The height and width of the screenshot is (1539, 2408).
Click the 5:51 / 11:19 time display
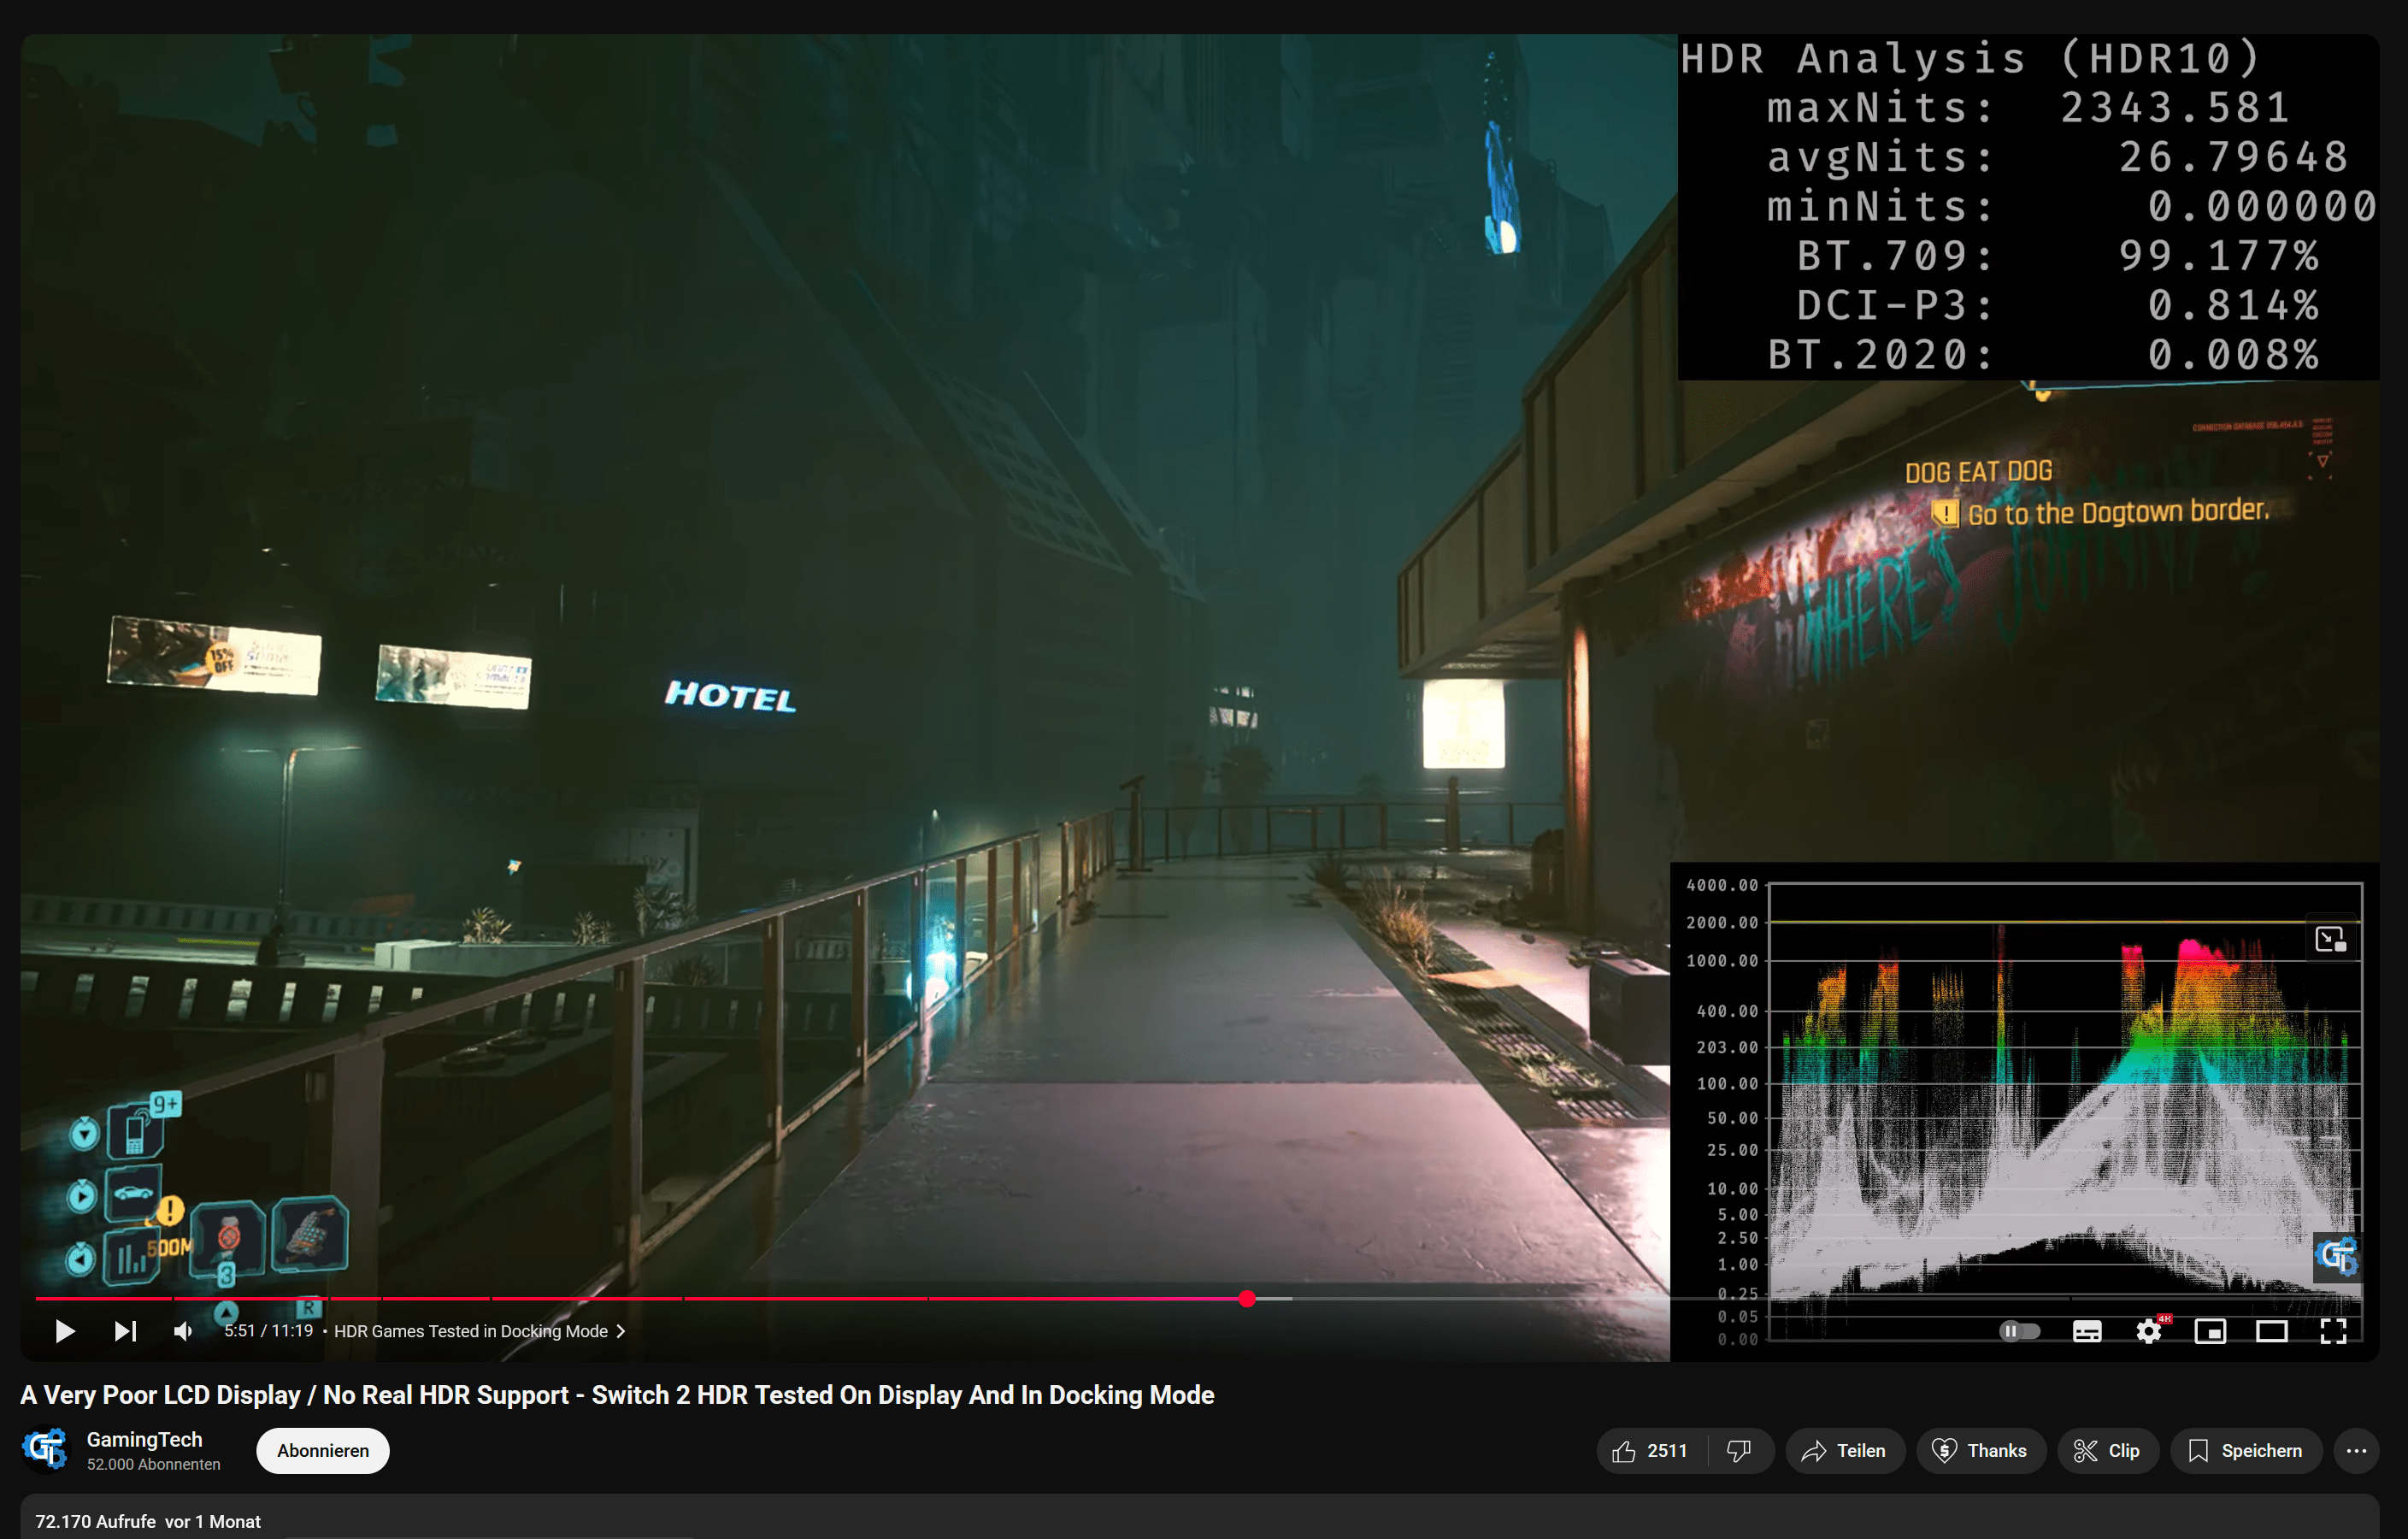point(268,1331)
